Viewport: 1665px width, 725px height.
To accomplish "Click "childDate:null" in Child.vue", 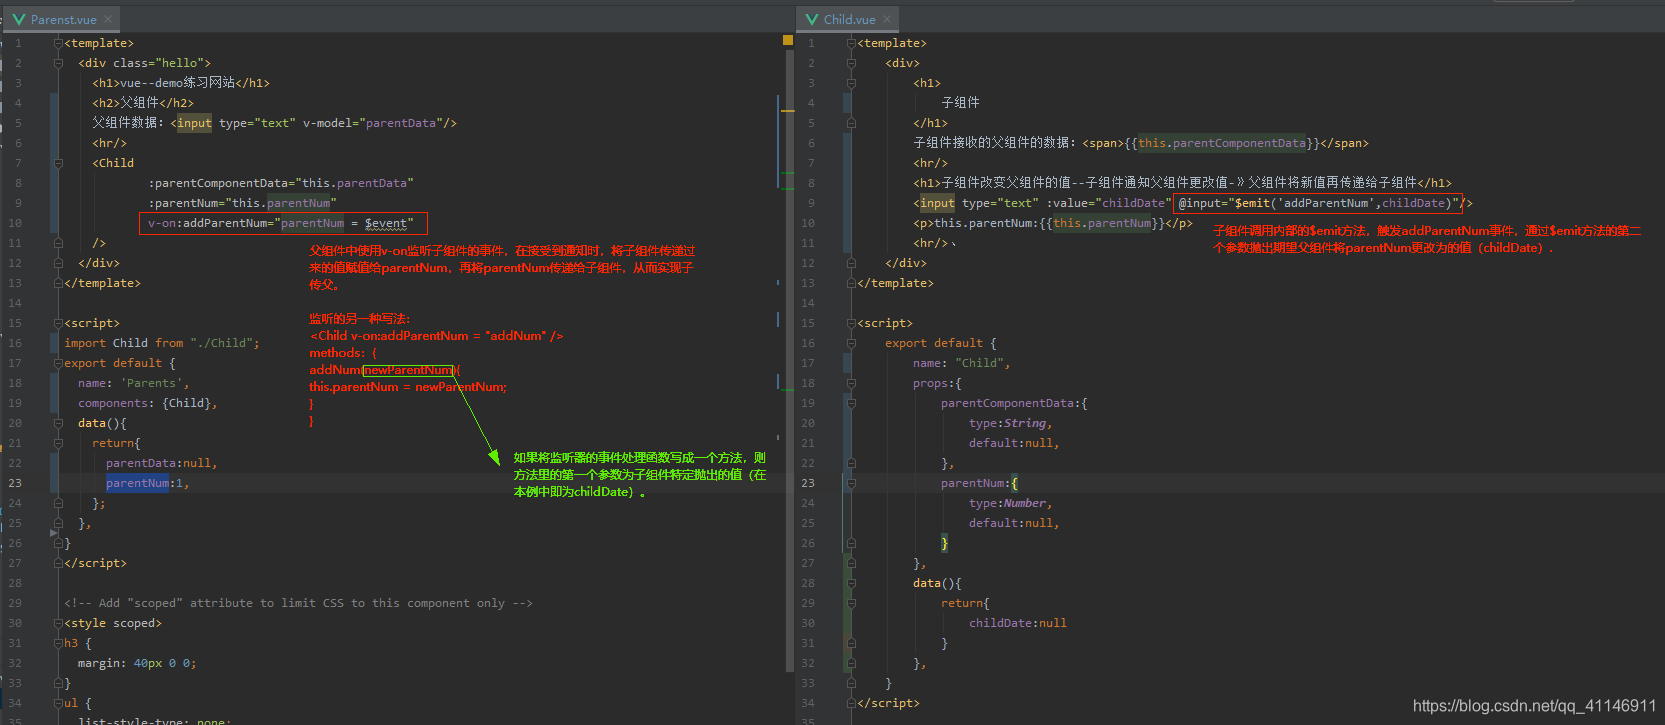I will tap(1017, 623).
